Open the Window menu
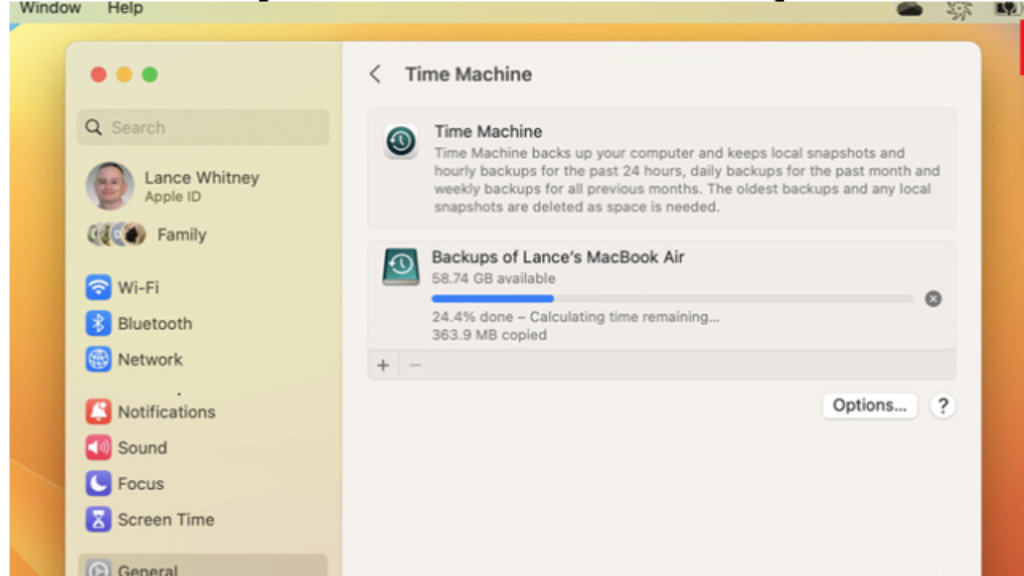Image resolution: width=1024 pixels, height=576 pixels. point(50,8)
